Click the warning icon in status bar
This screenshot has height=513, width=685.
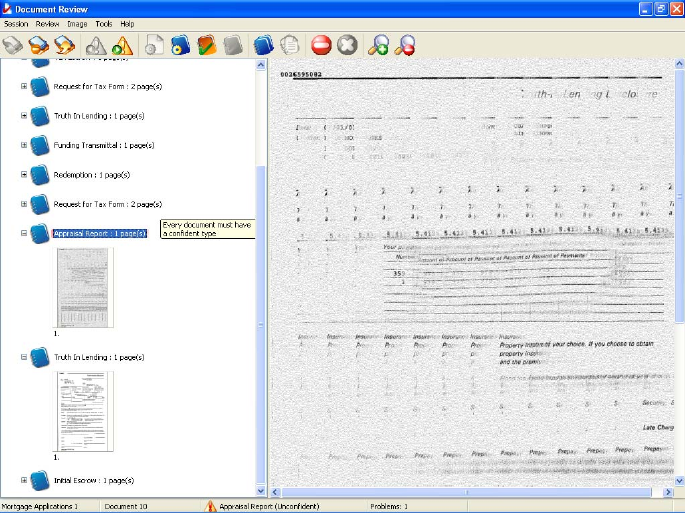click(x=211, y=507)
